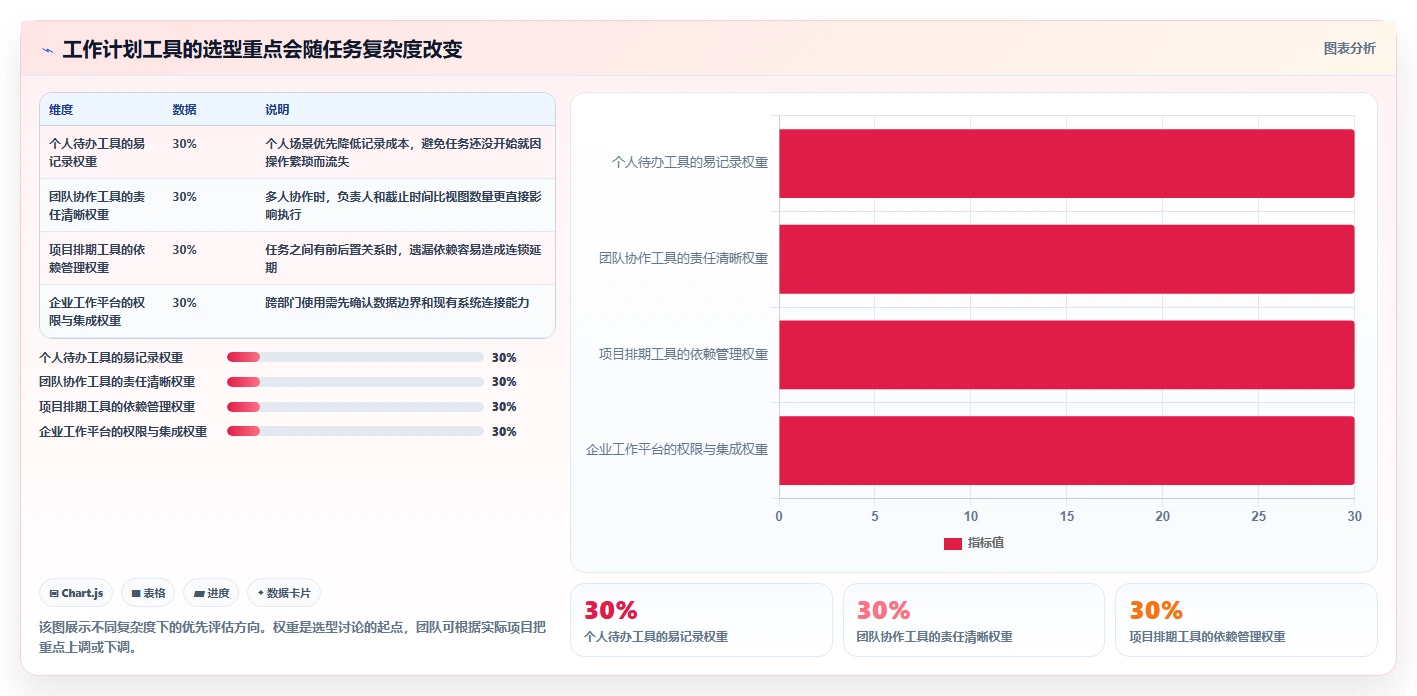
Task: Open the 30% card for 项目排期工具的依赖管理权重
Action: tap(1246, 620)
